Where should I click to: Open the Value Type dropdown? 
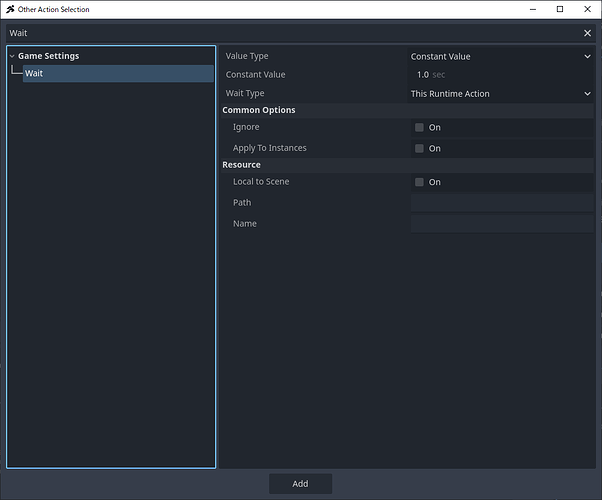coord(501,57)
